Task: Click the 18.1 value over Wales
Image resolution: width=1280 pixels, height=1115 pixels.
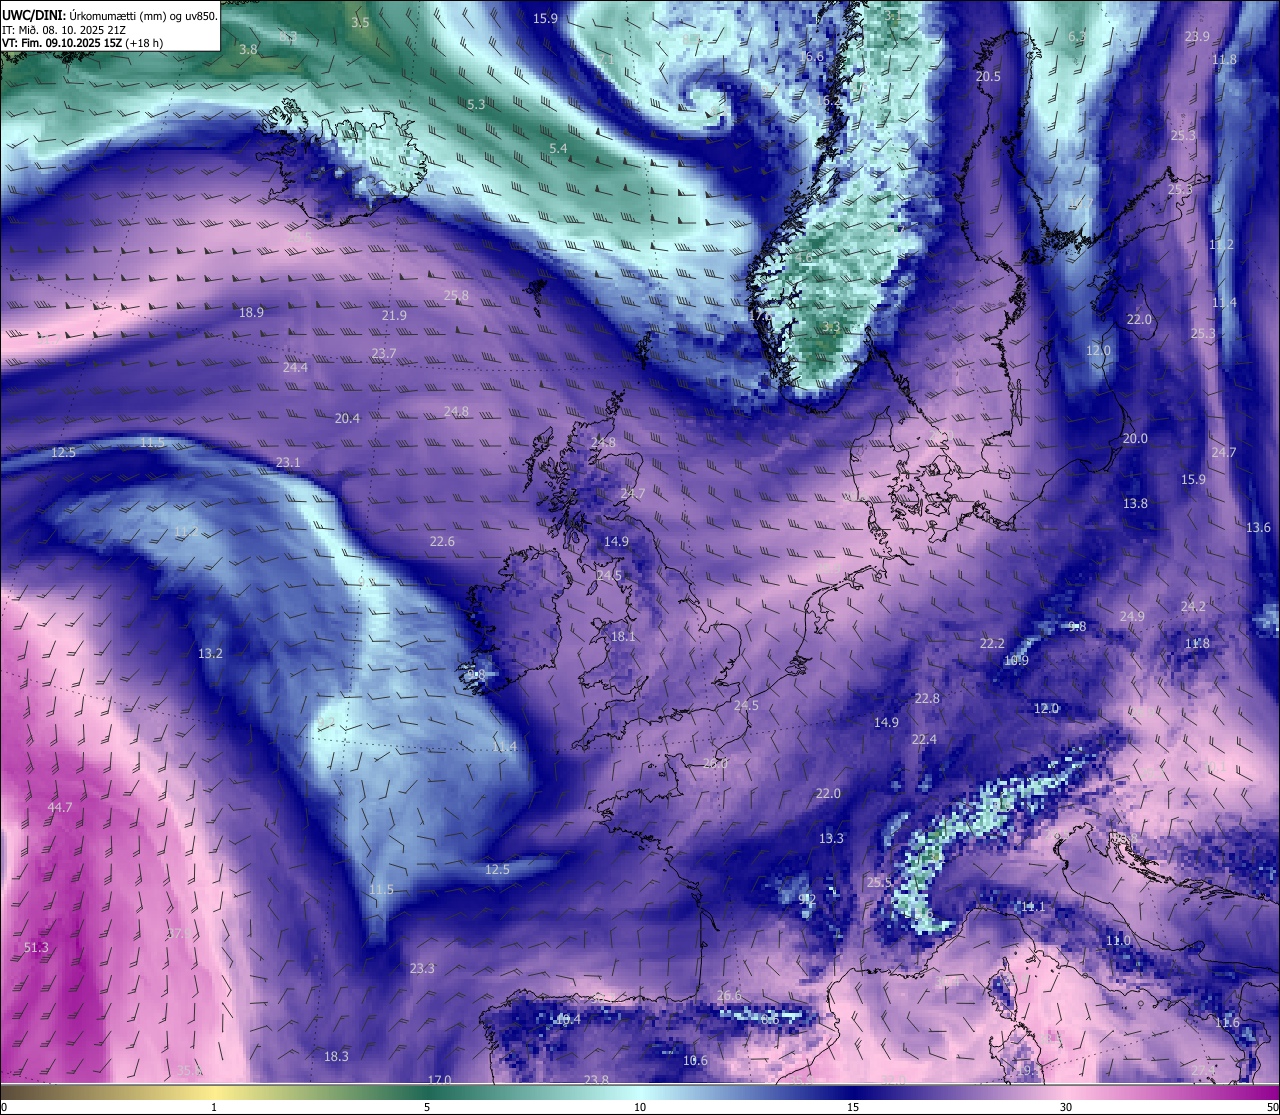Action: pos(623,636)
